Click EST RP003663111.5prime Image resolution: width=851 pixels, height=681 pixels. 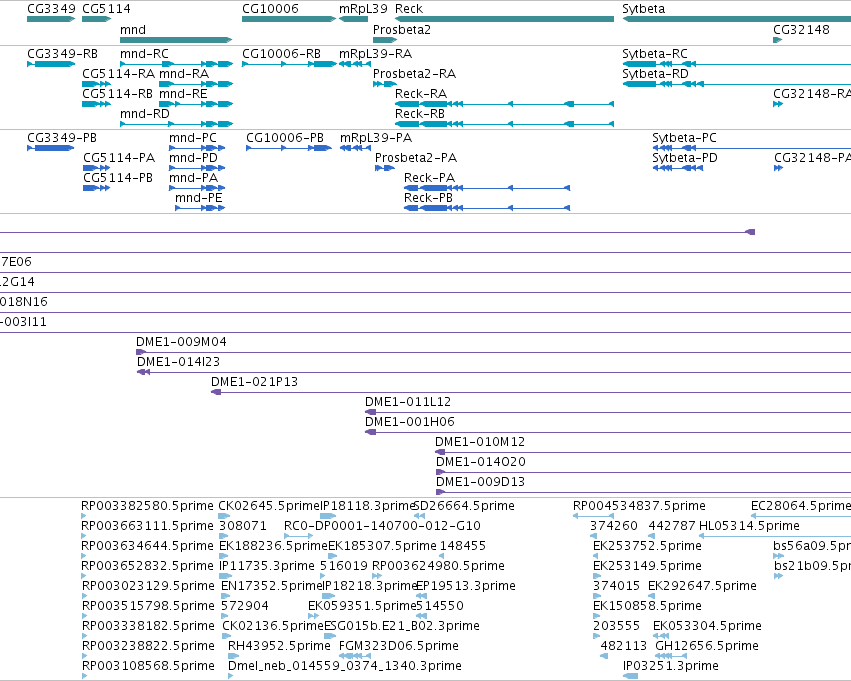coord(147,526)
